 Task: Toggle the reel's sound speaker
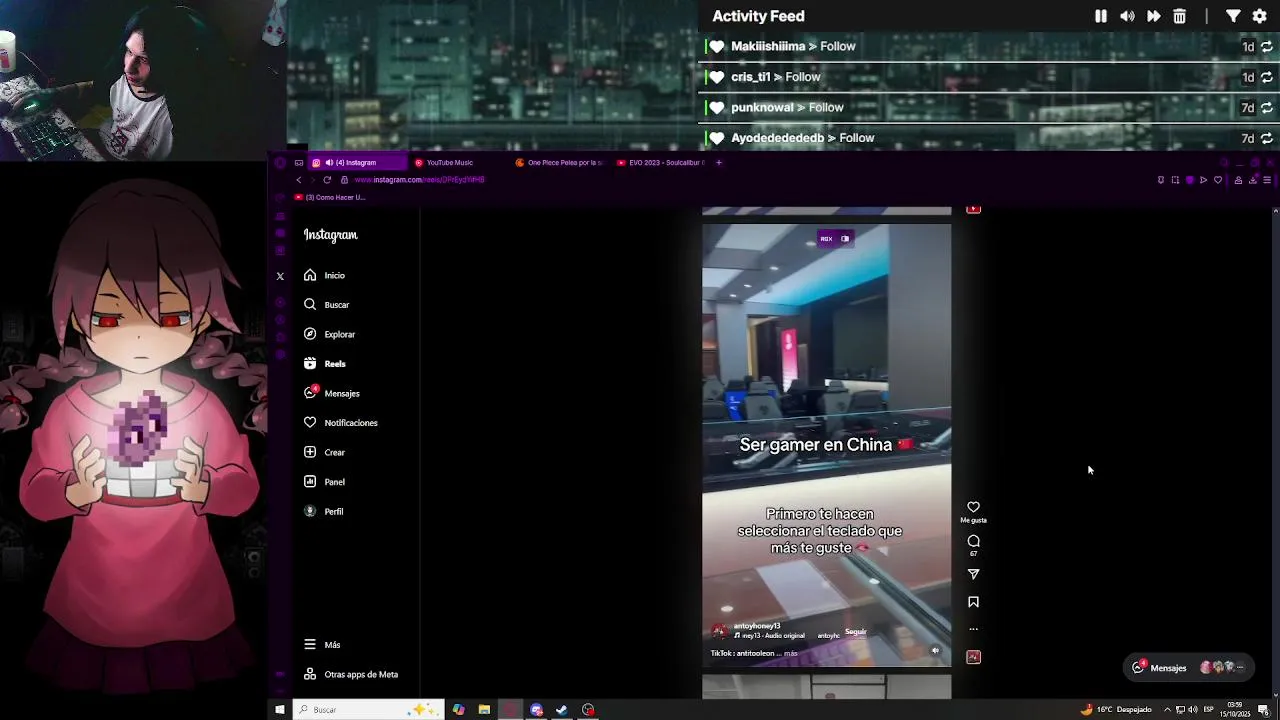935,650
